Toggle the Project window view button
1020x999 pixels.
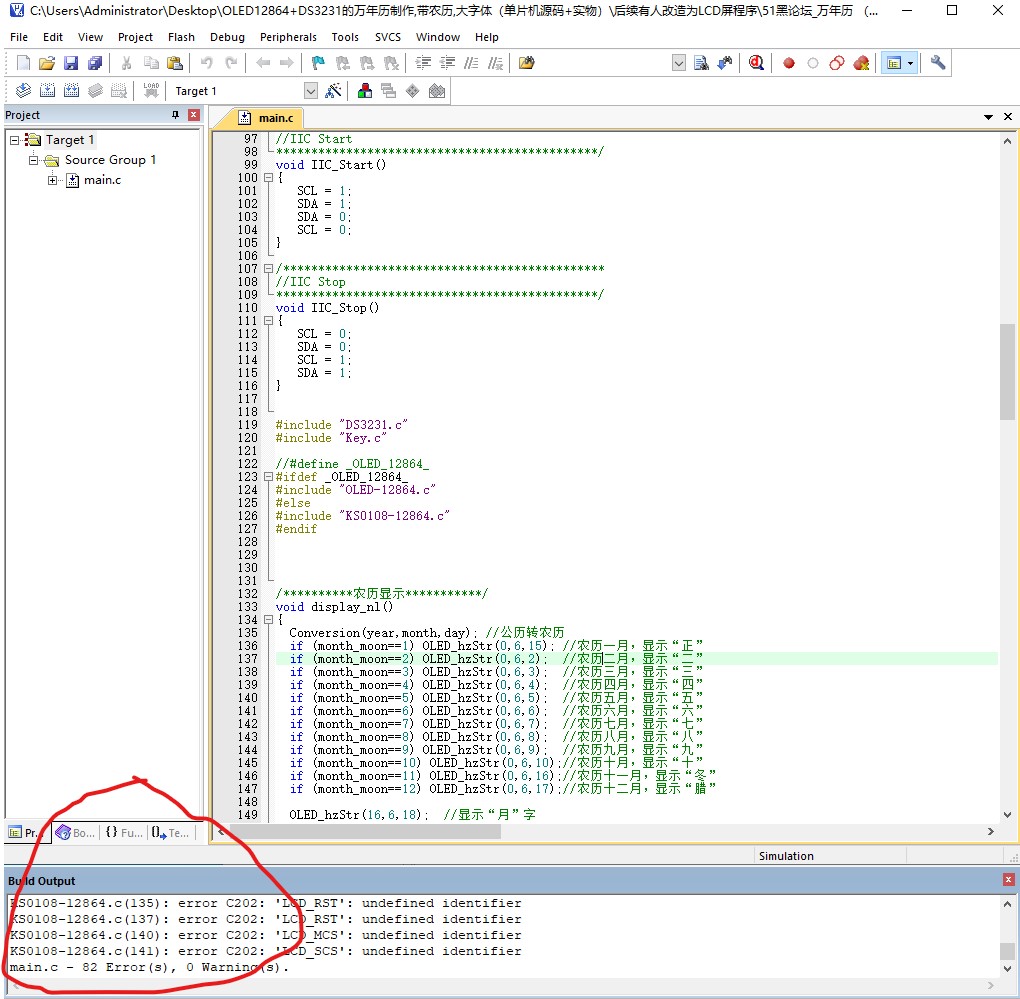click(x=894, y=63)
